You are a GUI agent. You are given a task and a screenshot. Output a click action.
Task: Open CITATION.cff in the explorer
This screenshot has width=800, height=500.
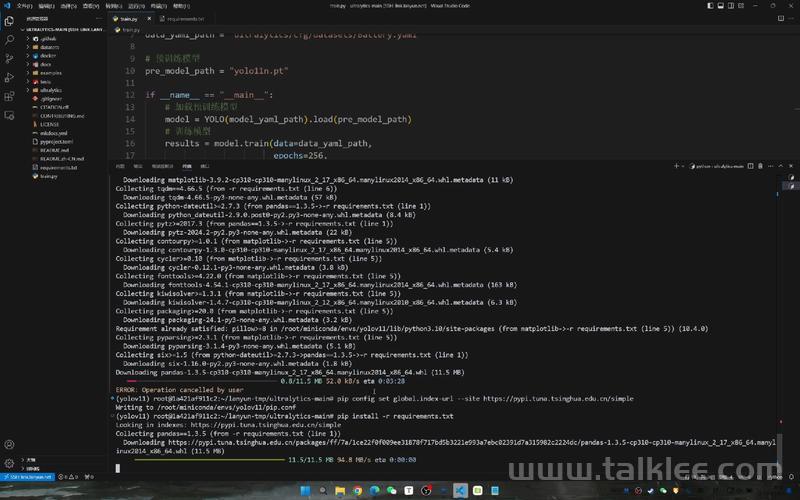(54, 107)
